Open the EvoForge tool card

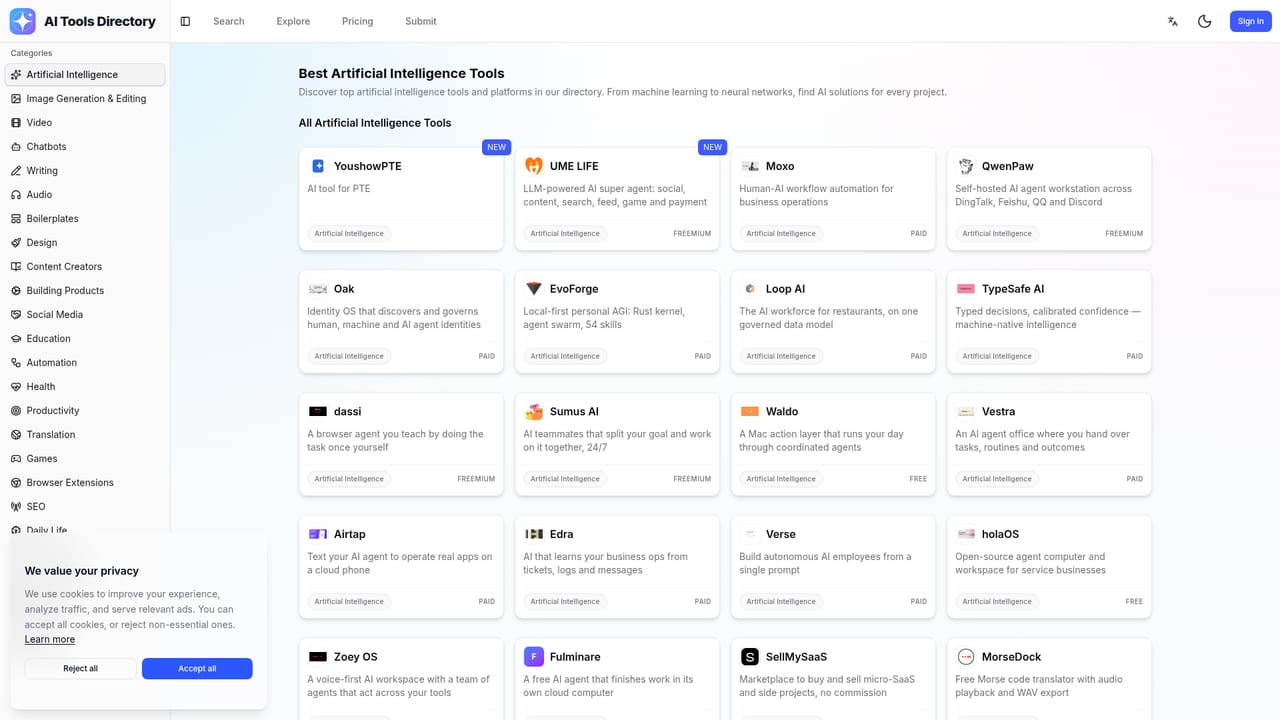617,322
